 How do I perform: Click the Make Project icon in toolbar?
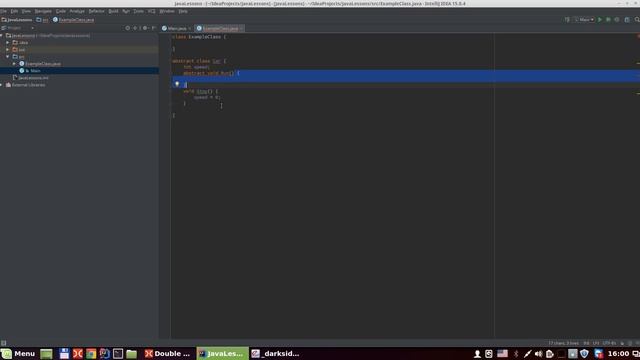point(567,20)
